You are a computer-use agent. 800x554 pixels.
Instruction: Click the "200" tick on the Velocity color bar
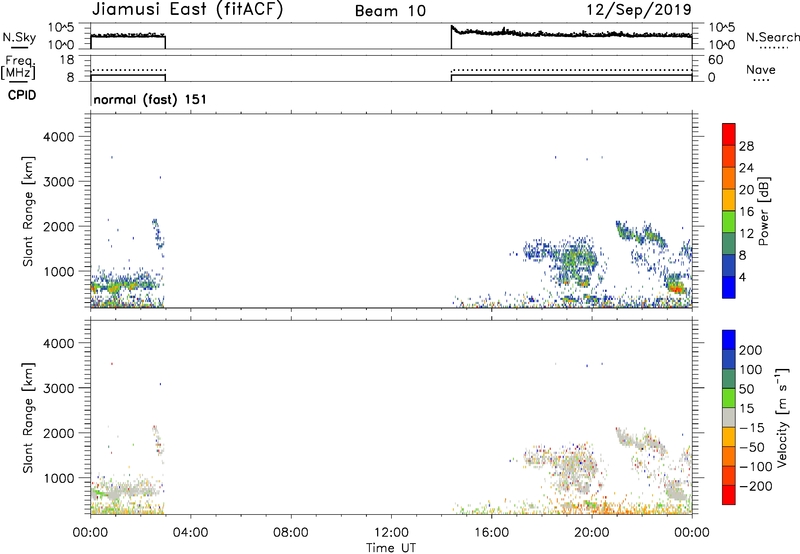751,350
